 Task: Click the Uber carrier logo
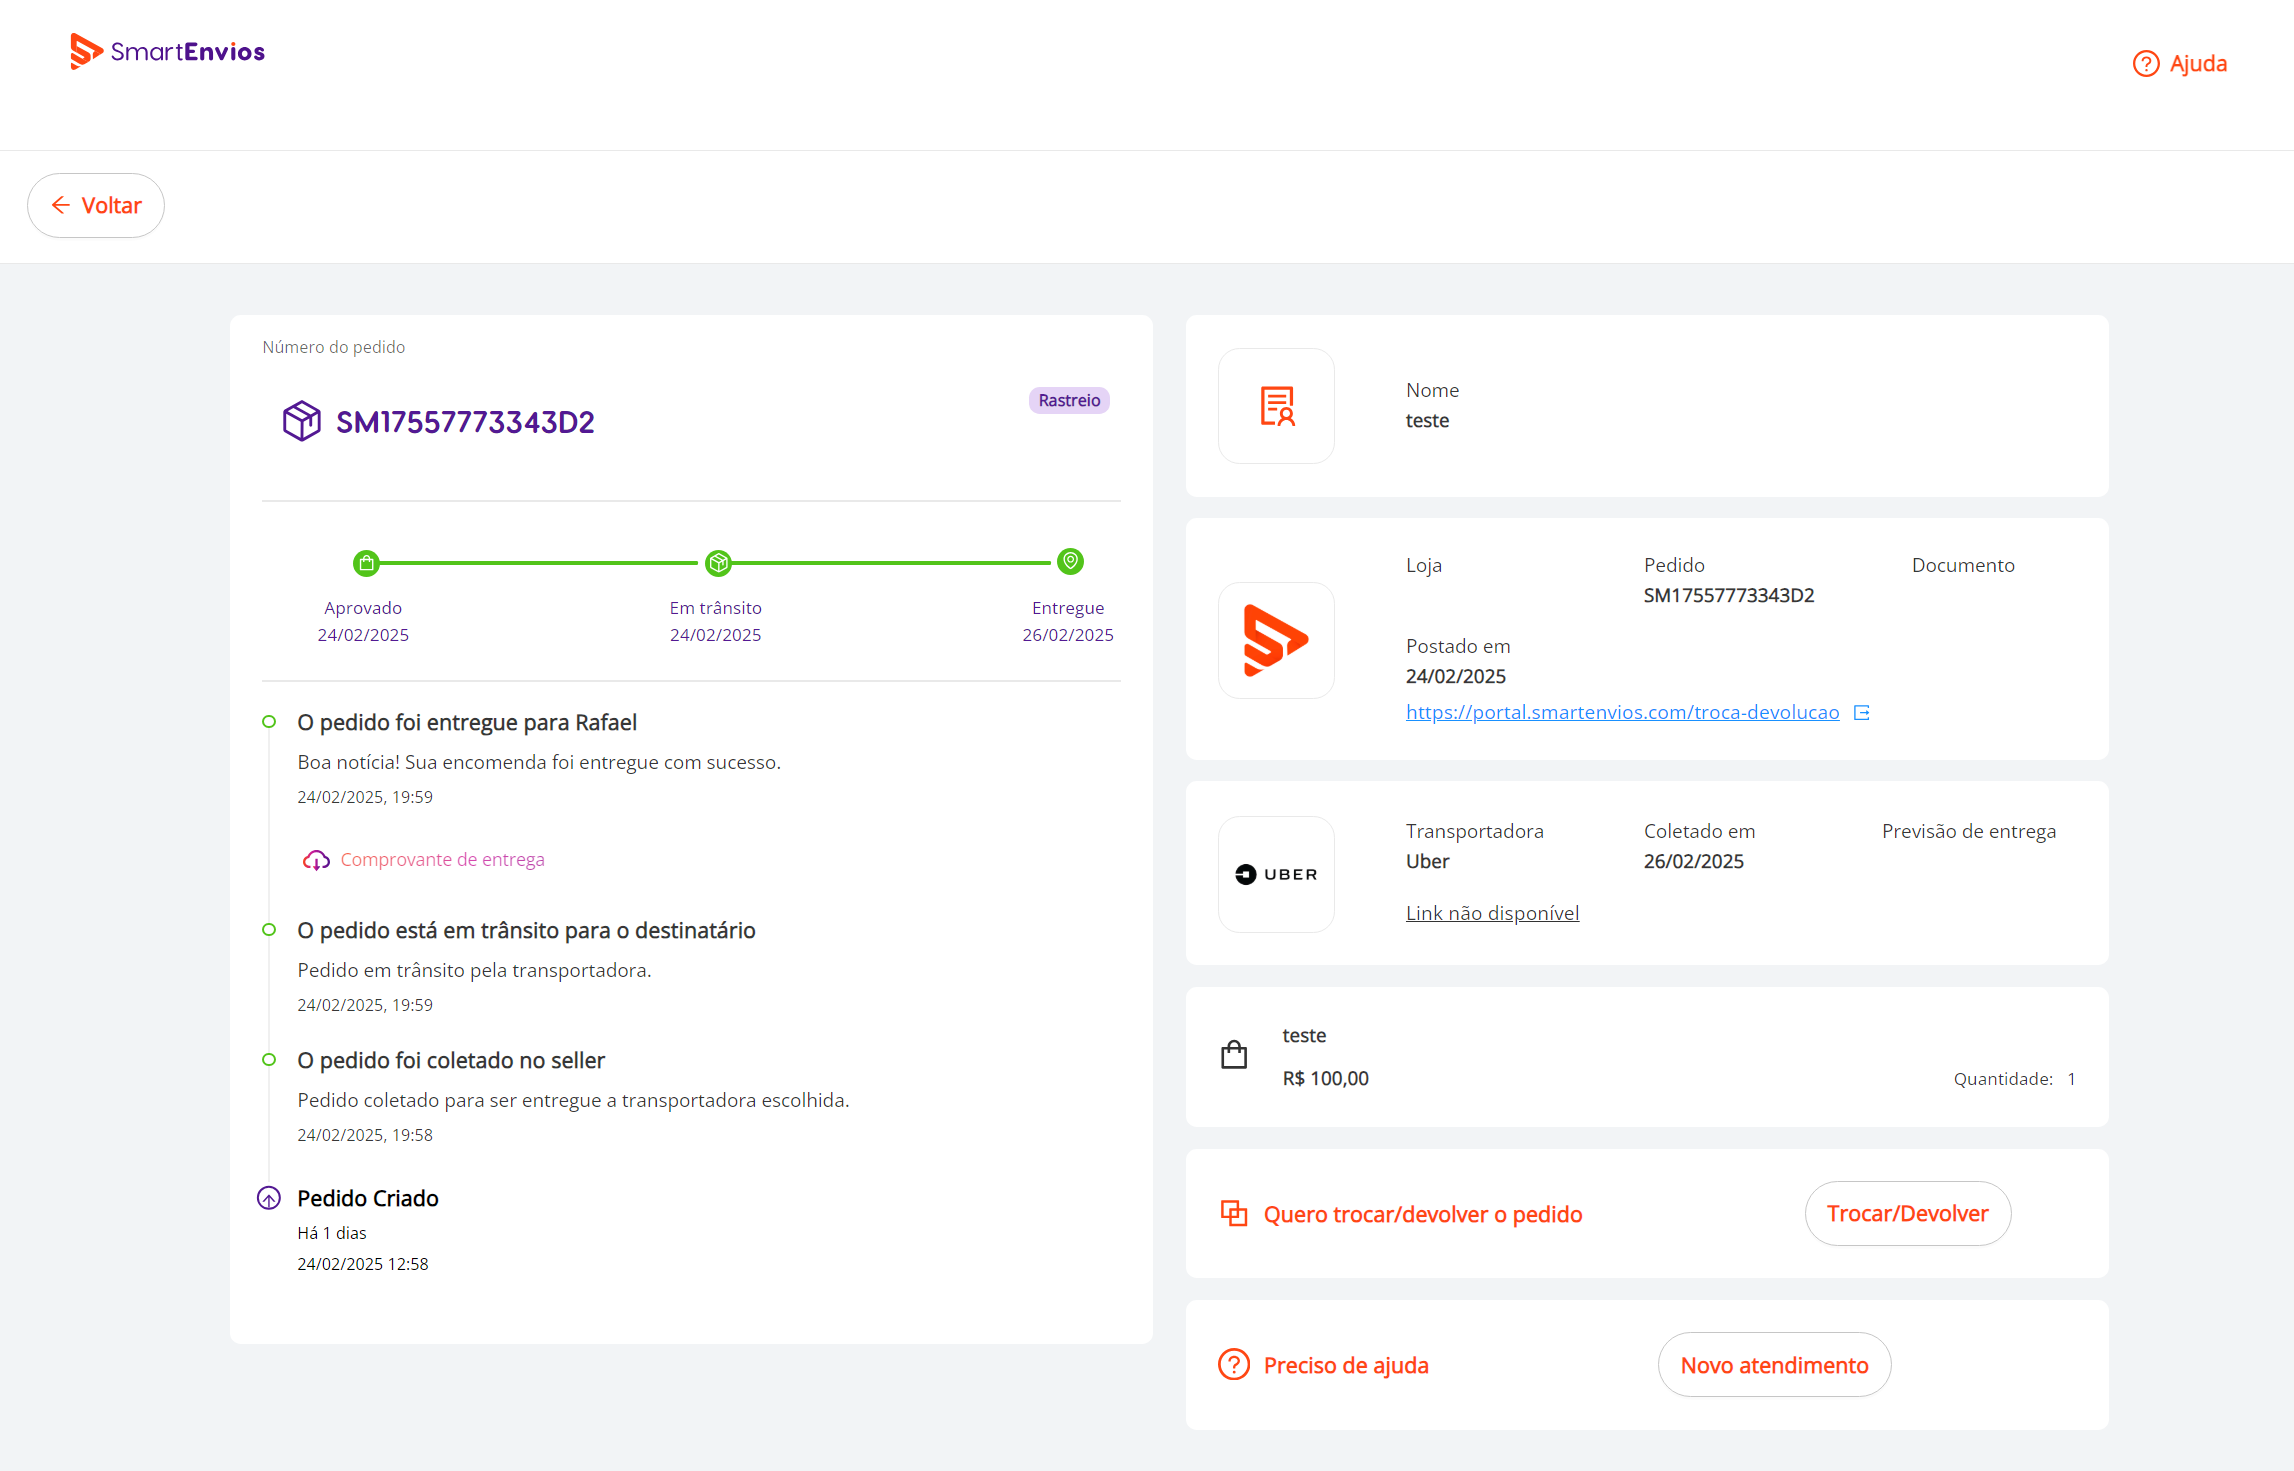1276,874
